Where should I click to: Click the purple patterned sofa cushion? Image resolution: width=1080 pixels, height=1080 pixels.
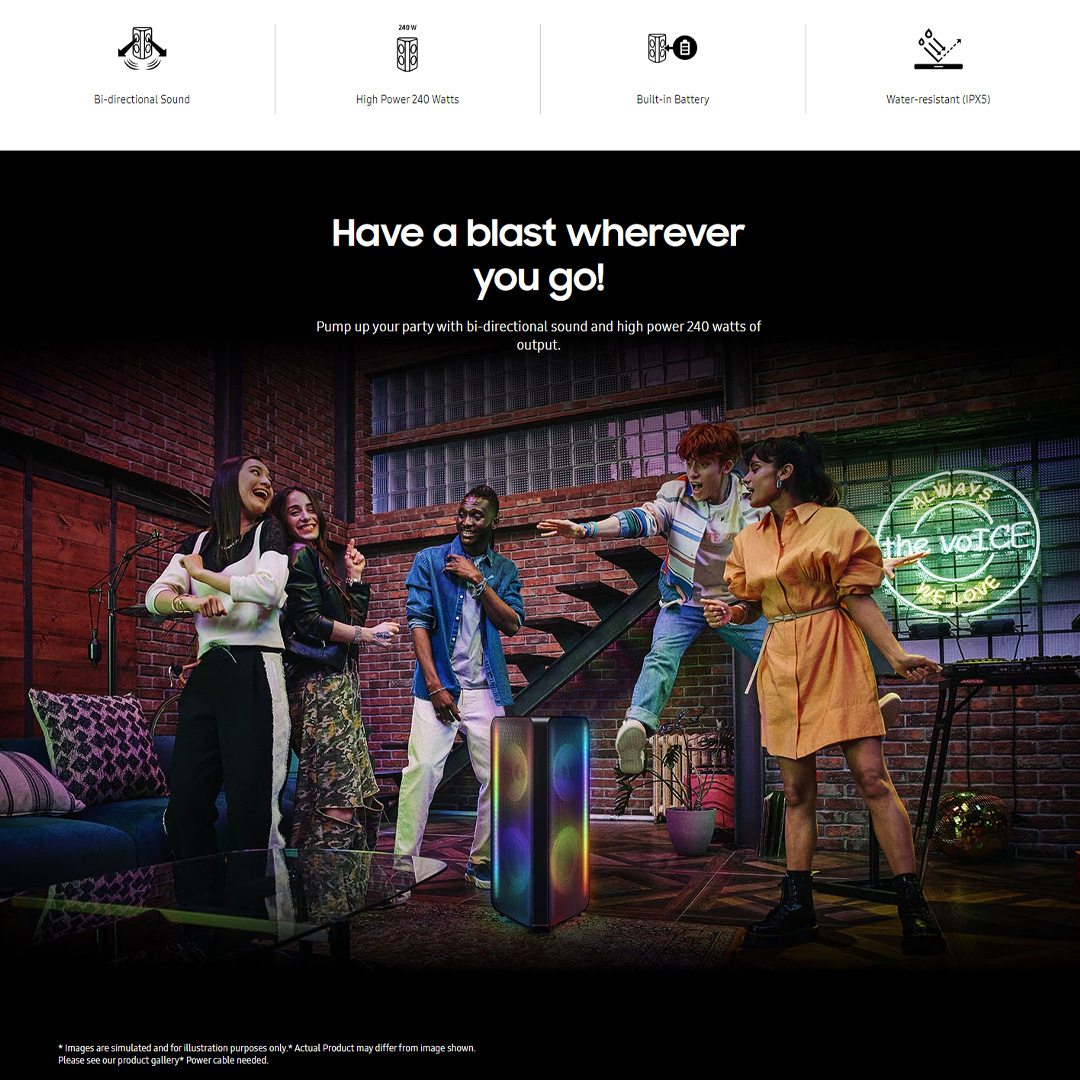(98, 745)
